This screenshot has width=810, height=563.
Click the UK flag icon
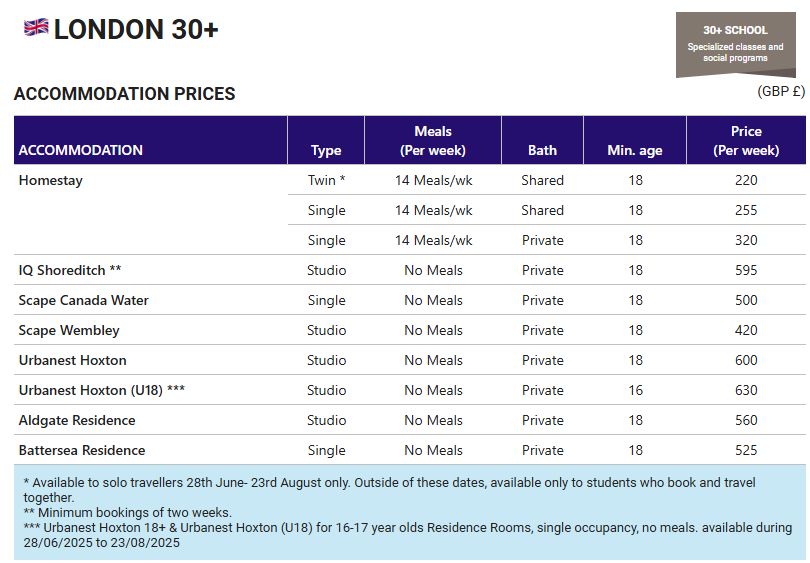click(x=36, y=27)
